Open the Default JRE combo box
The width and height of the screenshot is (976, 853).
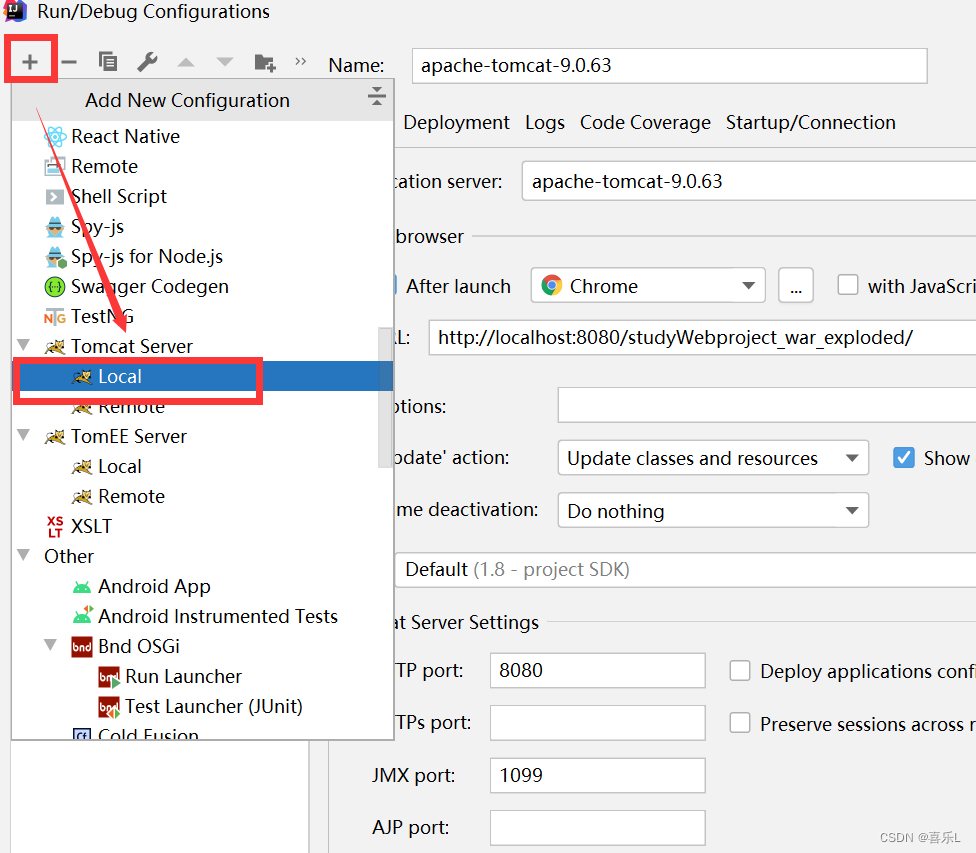pos(685,570)
